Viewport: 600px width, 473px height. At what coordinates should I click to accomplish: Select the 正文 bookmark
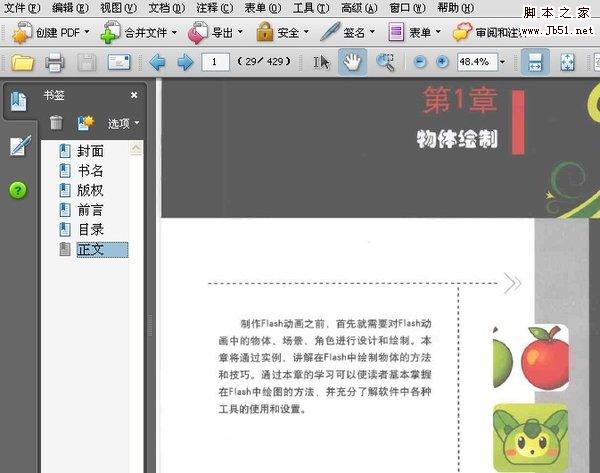(x=102, y=250)
